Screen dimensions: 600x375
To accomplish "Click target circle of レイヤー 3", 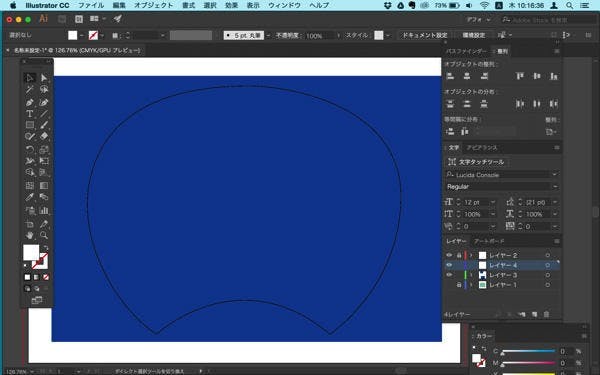I will 548,275.
